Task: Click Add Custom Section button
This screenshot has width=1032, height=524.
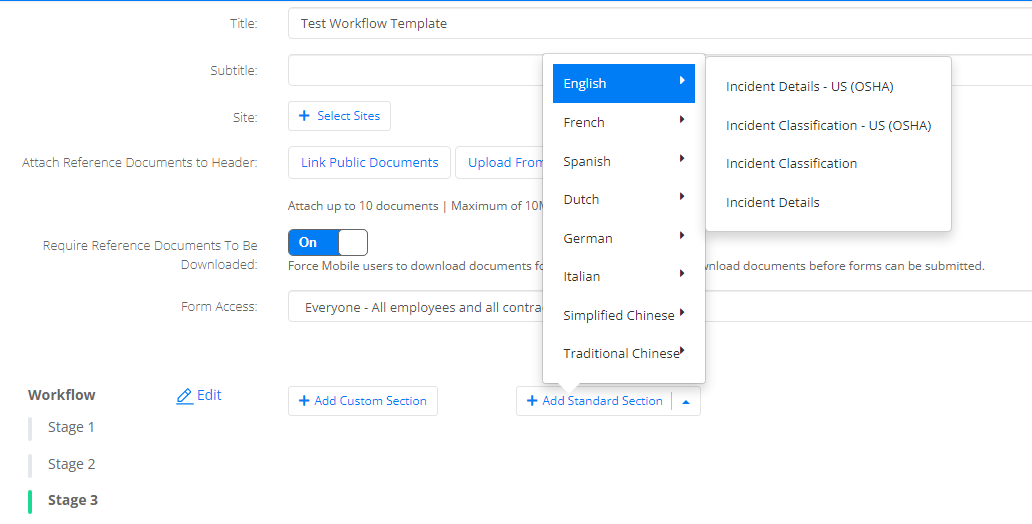Action: [363, 401]
